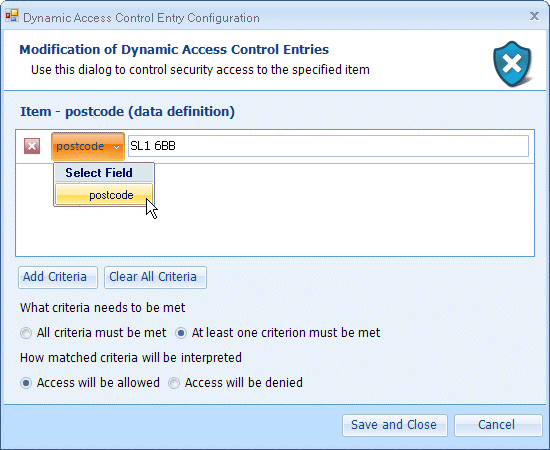
Task: Open the postcode field dropdown button
Action: pyautogui.click(x=88, y=146)
